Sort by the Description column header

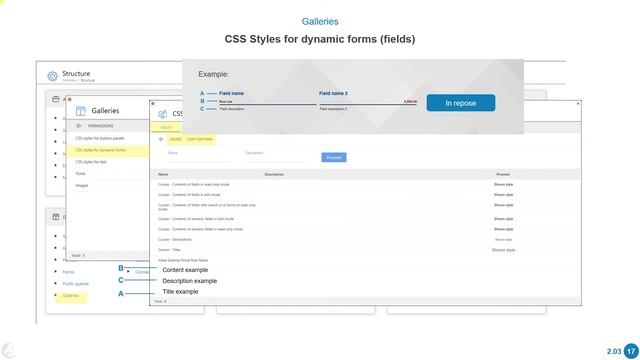(x=274, y=175)
